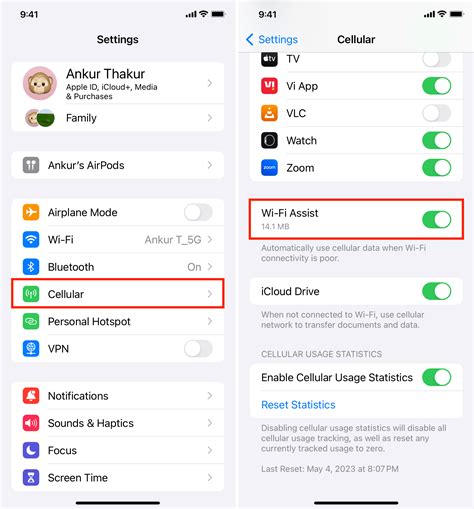Open Wi-Fi row chevron next to Ankur T_5G
The height and width of the screenshot is (509, 474).
point(210,239)
